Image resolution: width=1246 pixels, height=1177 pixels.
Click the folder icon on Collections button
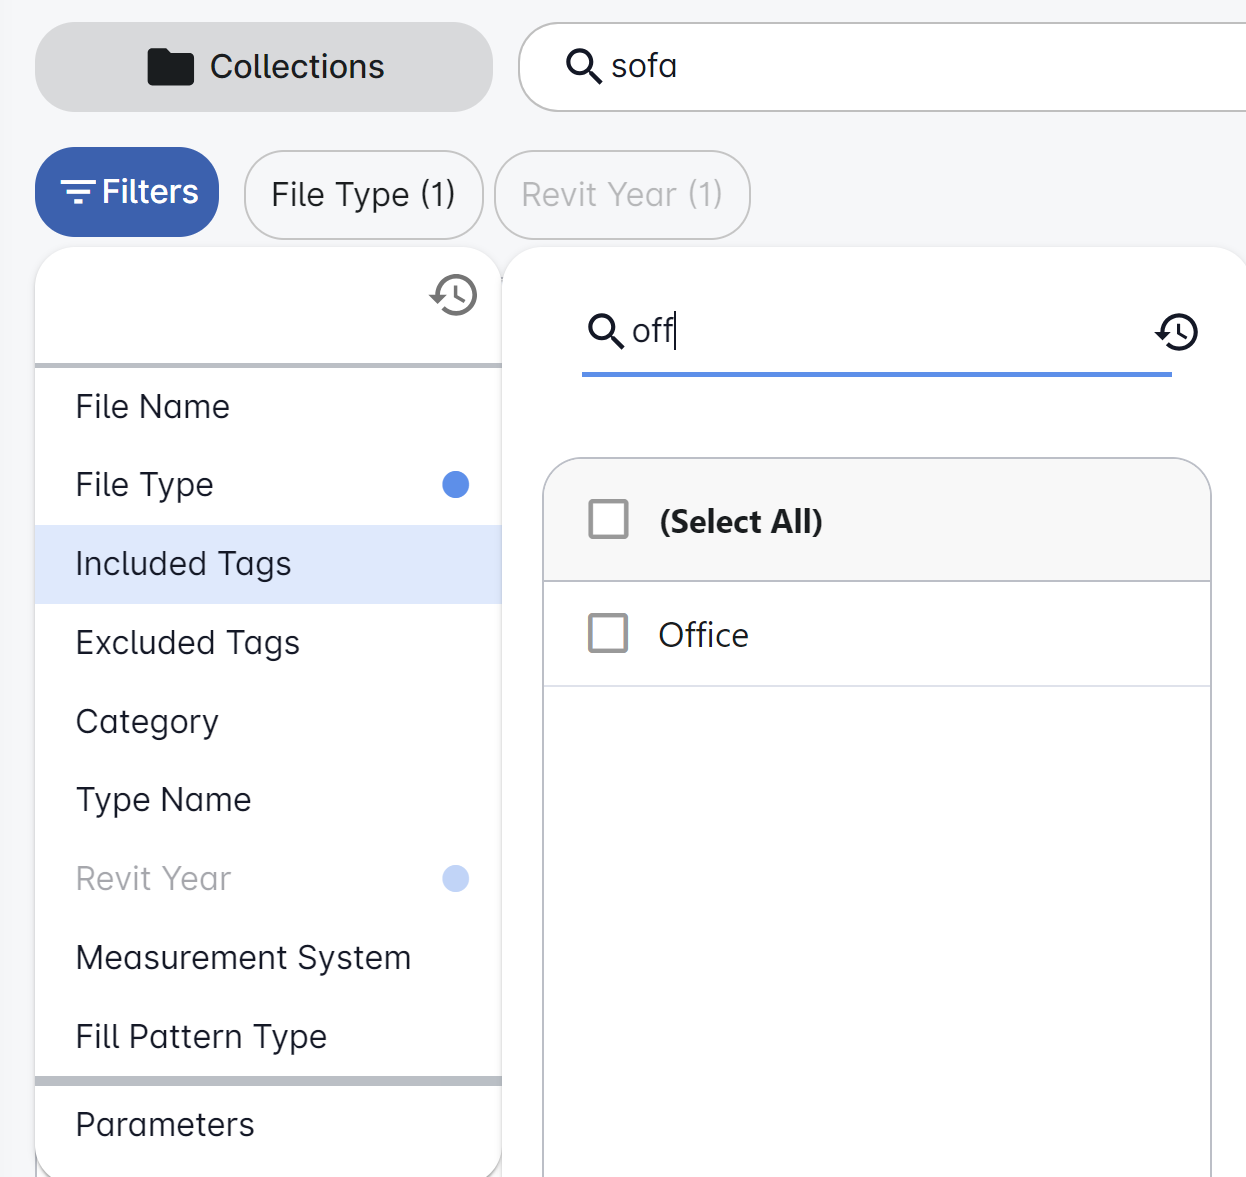[x=170, y=67]
